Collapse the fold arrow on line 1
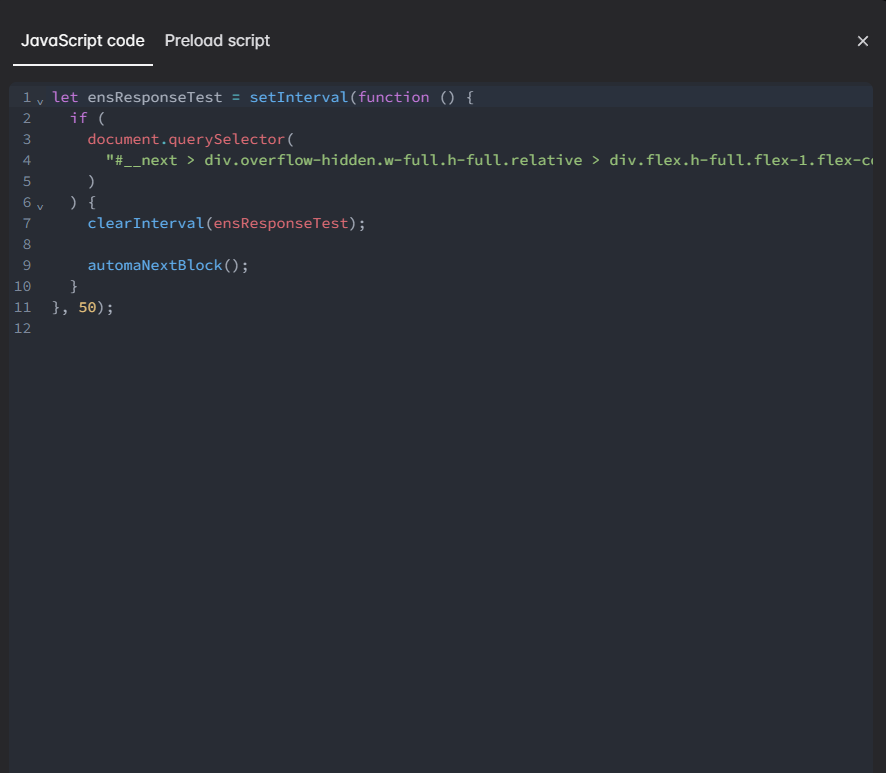Viewport: 886px width, 773px height. [40, 100]
